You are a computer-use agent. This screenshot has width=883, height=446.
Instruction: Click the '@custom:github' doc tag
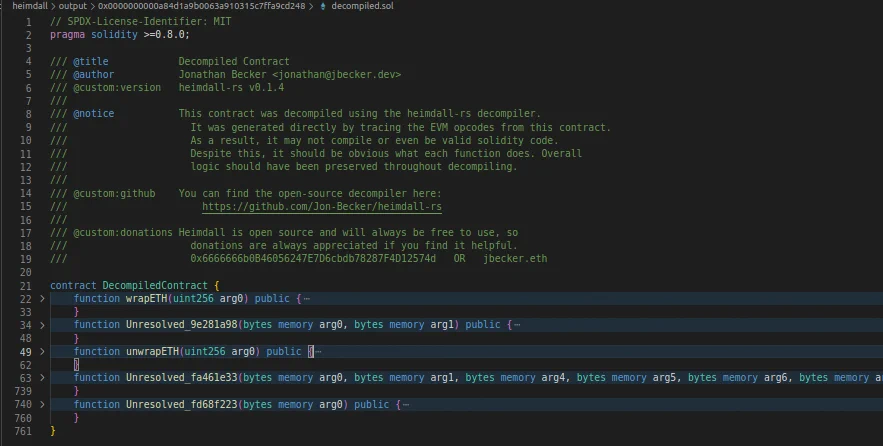tap(114, 193)
